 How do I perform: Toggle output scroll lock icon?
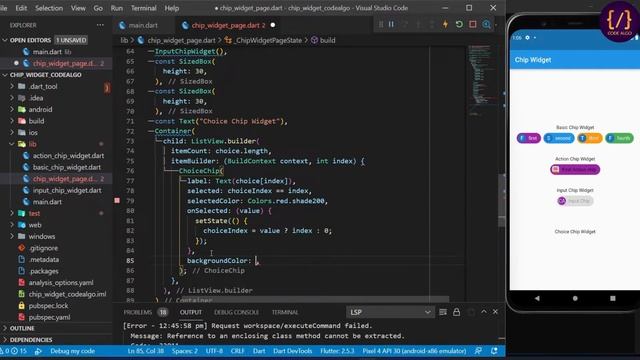pyautogui.click(x=456, y=312)
